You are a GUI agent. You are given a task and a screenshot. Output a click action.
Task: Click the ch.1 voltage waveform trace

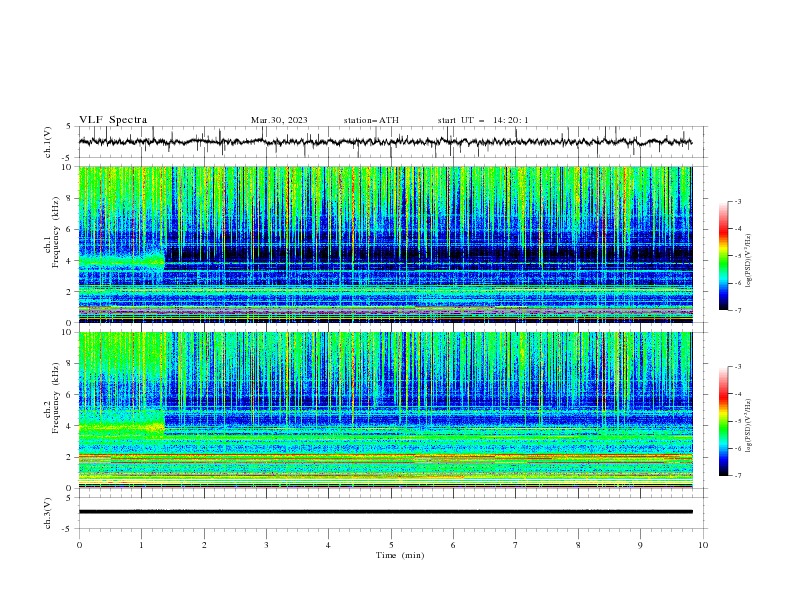click(385, 142)
